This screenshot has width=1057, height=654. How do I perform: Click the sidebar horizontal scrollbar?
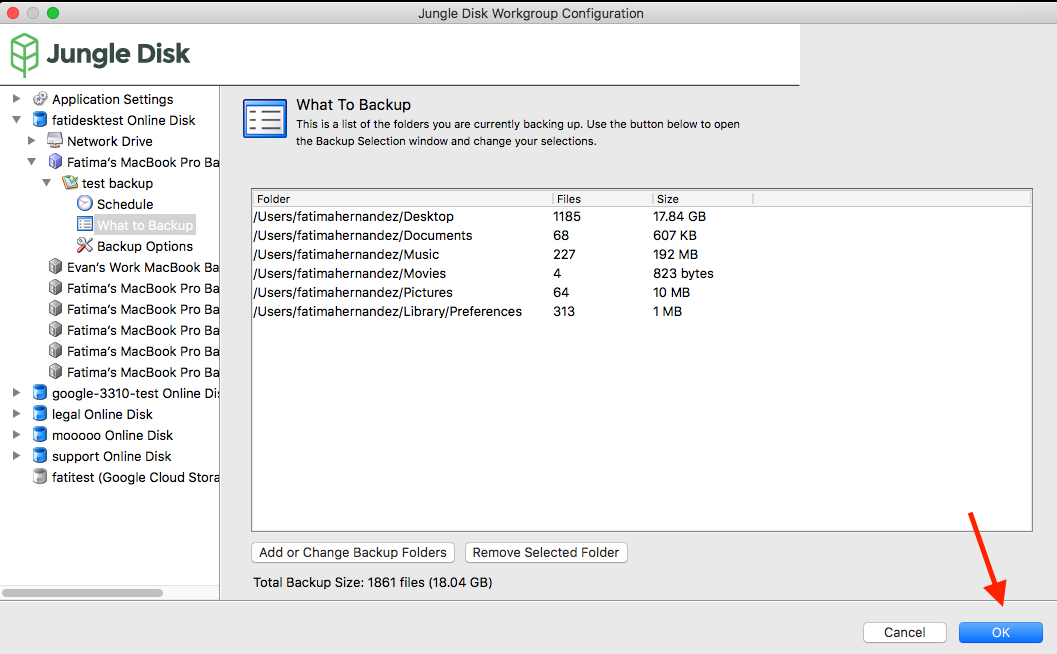82,593
